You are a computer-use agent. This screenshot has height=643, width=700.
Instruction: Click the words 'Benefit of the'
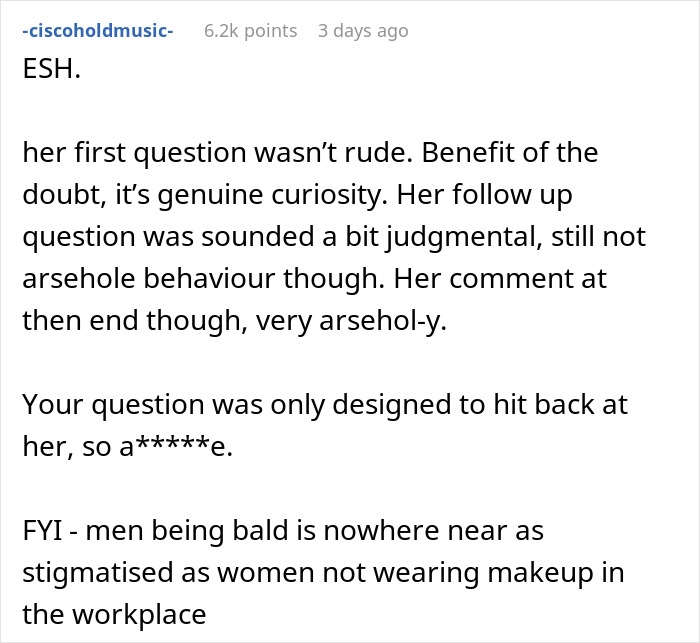pyautogui.click(x=509, y=152)
